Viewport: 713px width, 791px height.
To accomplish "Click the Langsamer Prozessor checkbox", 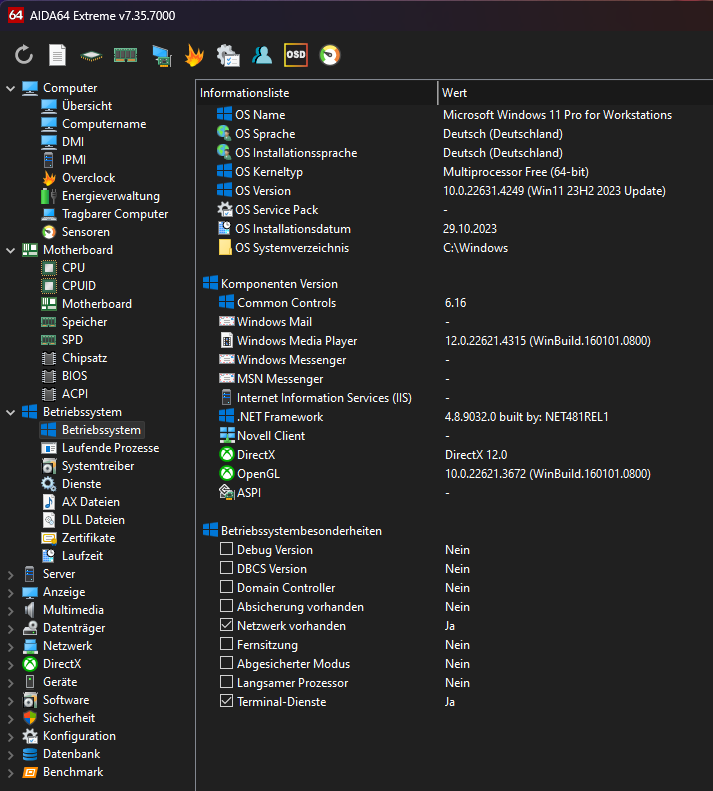I will pos(227,682).
